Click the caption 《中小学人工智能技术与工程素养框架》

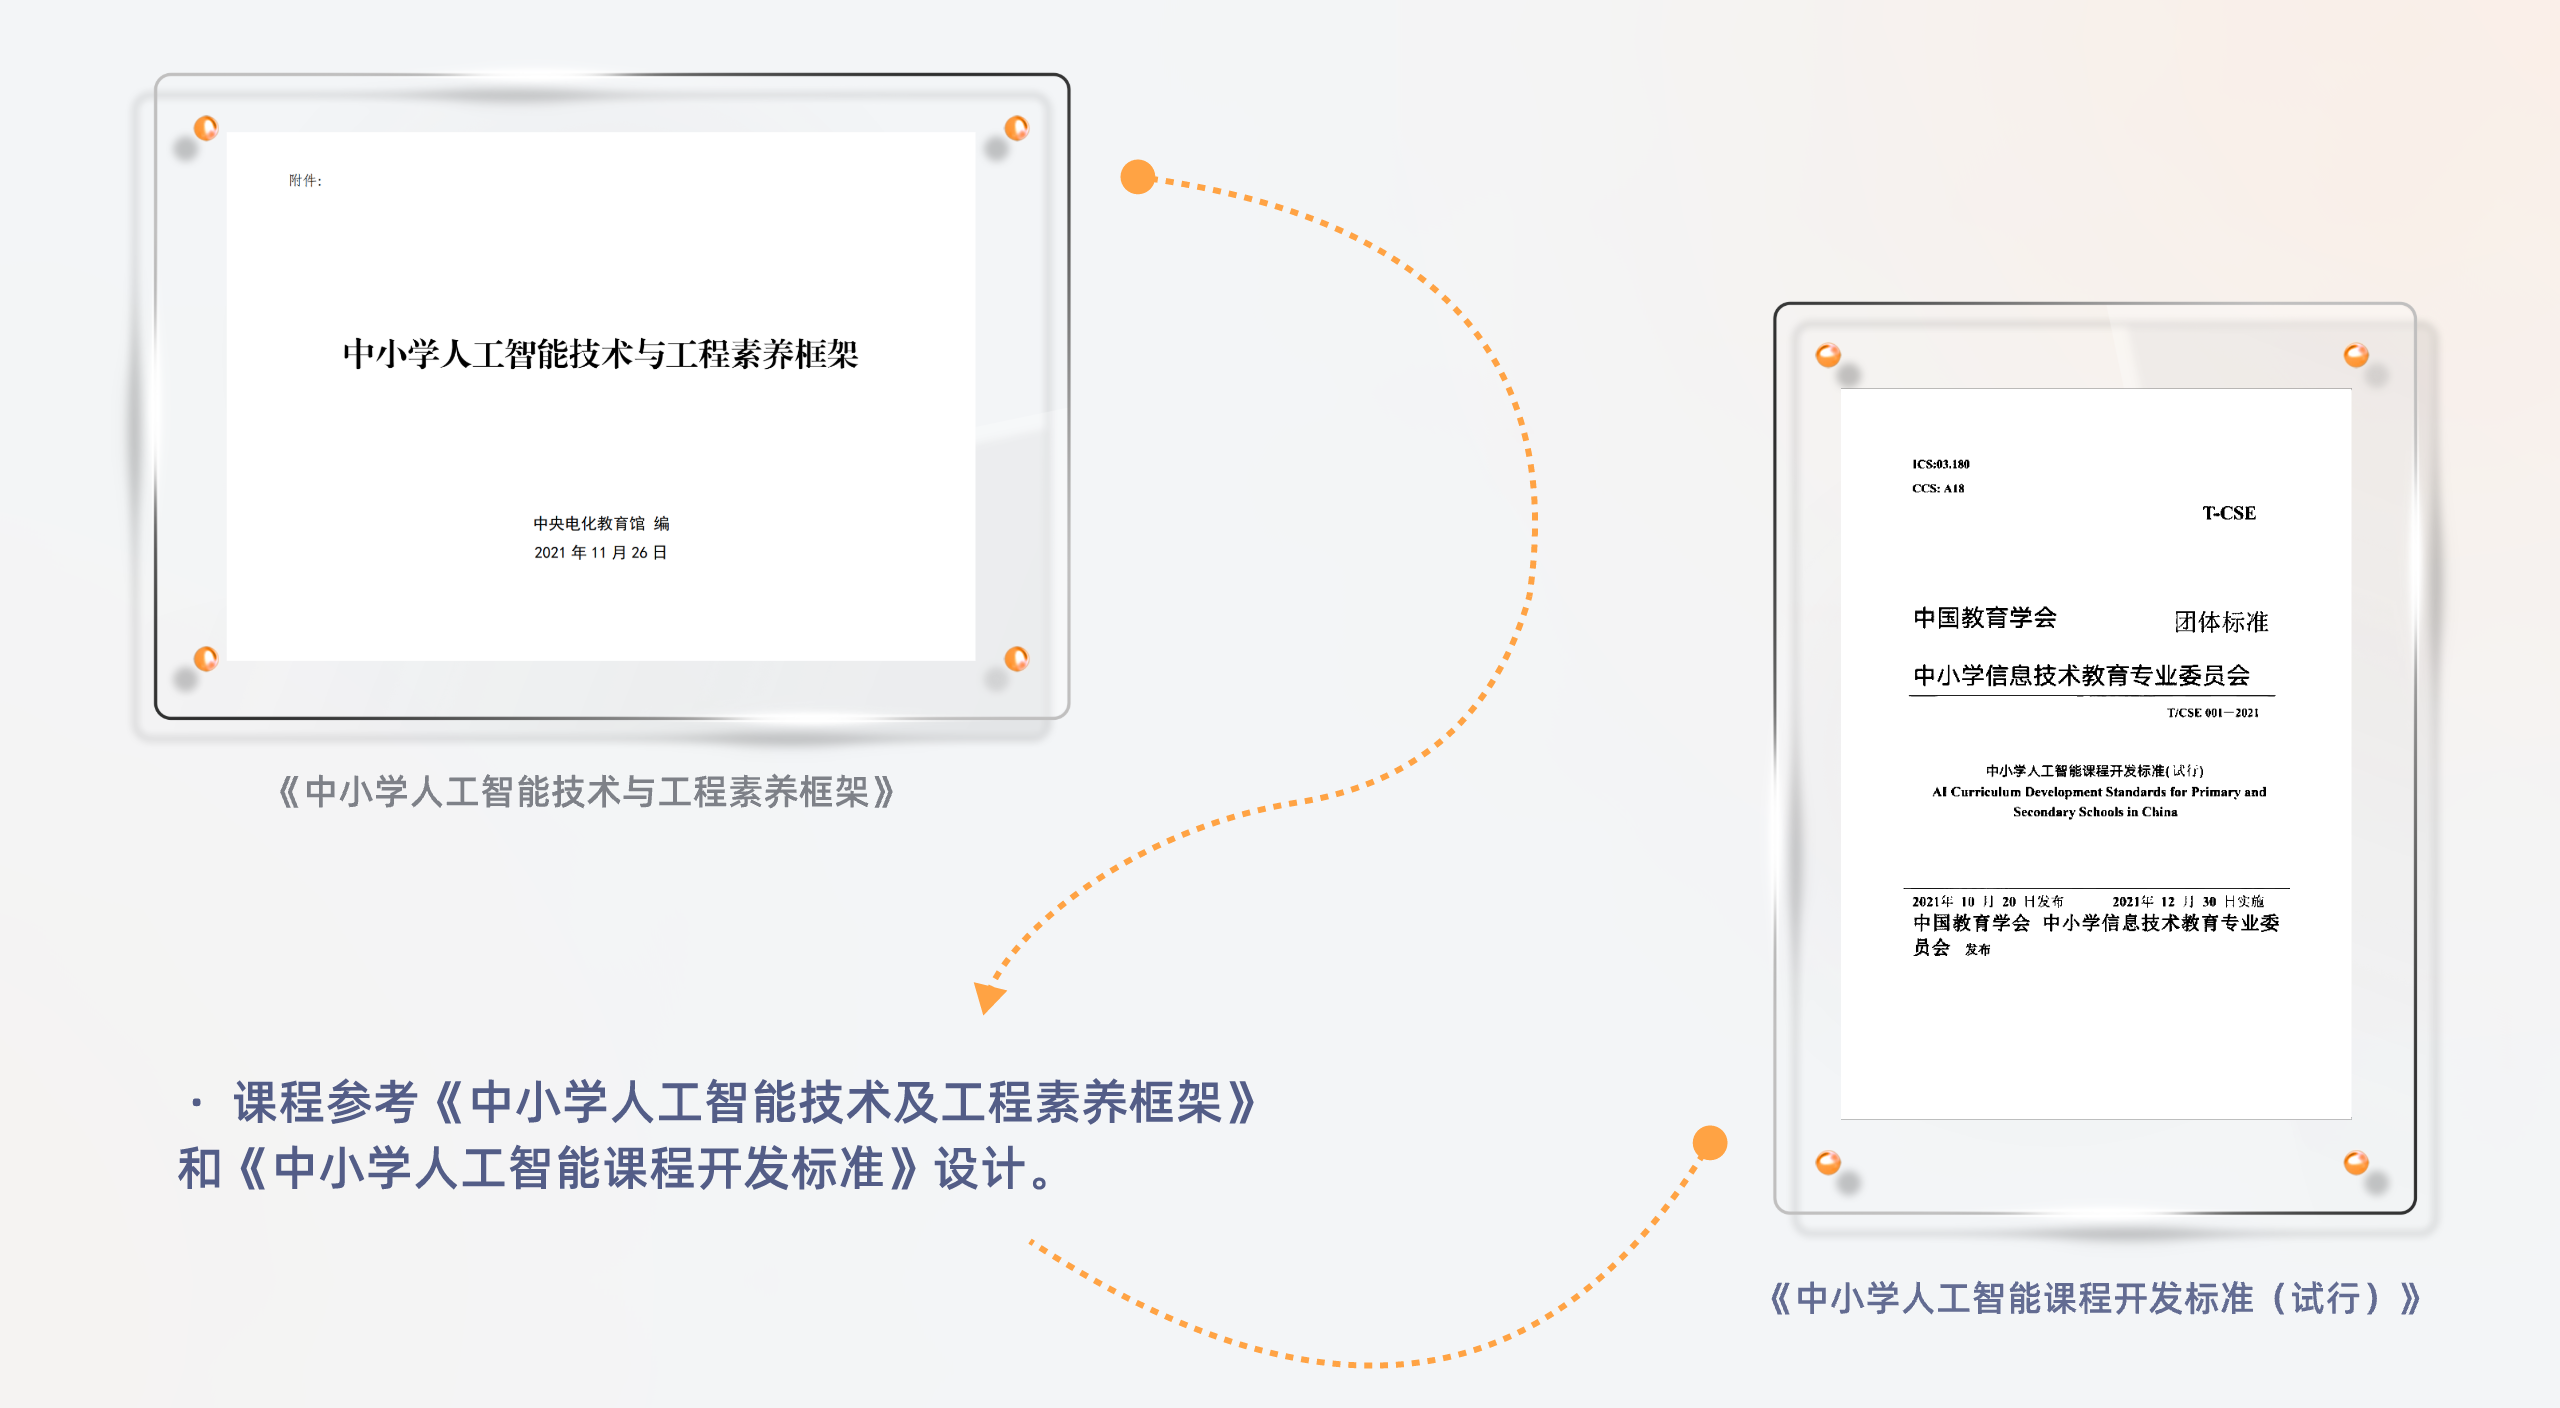586,792
